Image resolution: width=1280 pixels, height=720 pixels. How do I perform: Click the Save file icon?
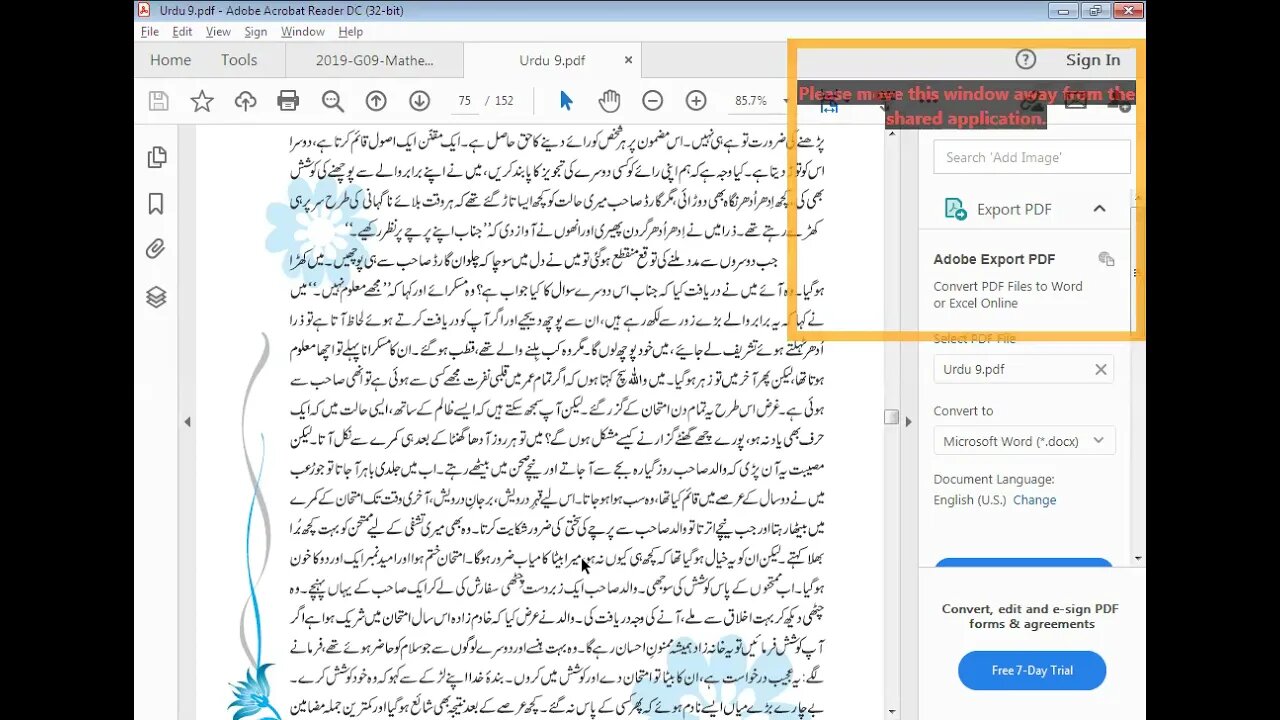[158, 101]
